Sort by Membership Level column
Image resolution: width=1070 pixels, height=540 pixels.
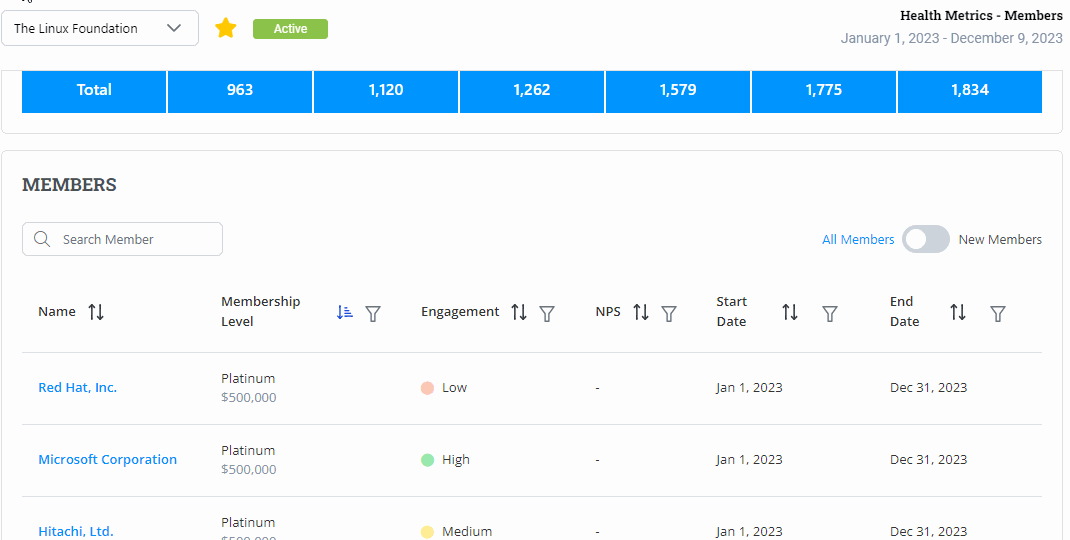point(345,312)
